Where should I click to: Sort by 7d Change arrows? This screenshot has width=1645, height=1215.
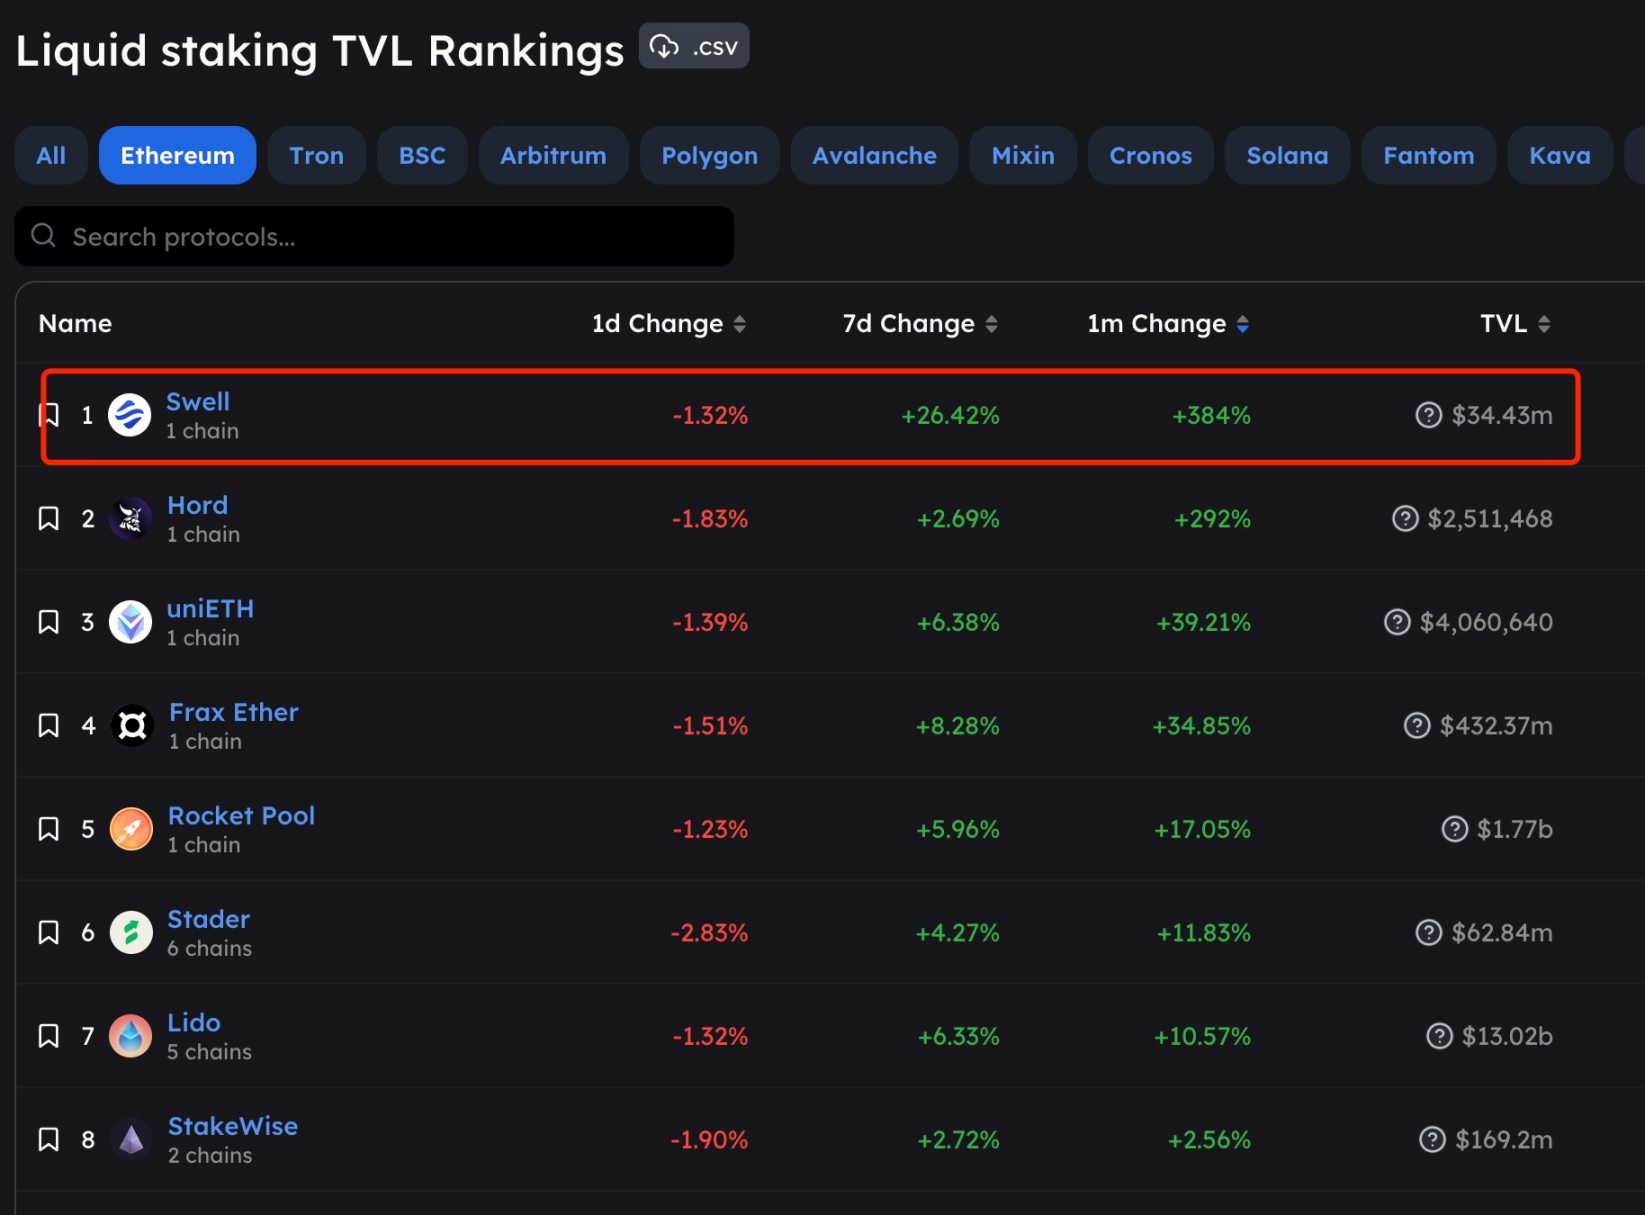coord(991,324)
